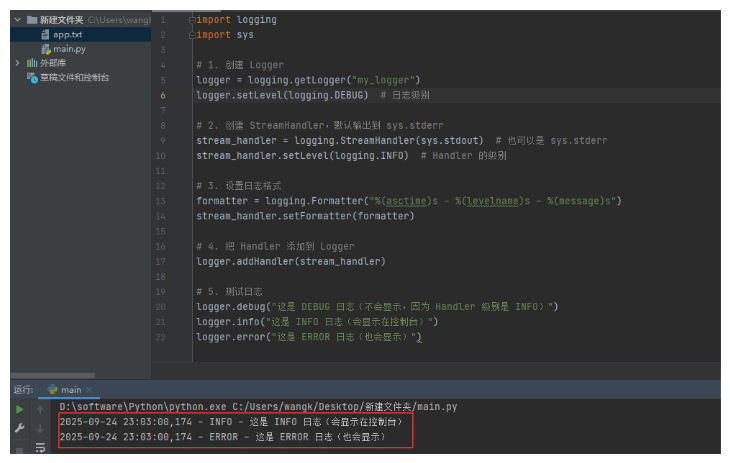Click the wrench settings icon in Run panel

click(19, 428)
